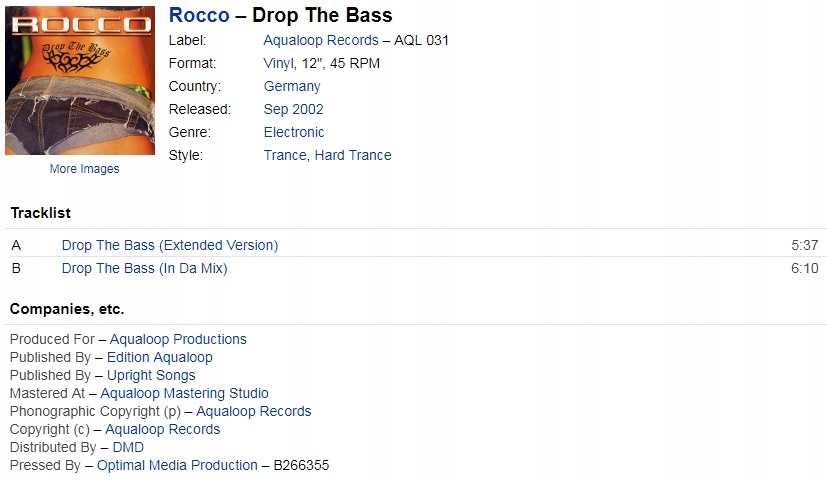Open the Germany country link

(292, 86)
